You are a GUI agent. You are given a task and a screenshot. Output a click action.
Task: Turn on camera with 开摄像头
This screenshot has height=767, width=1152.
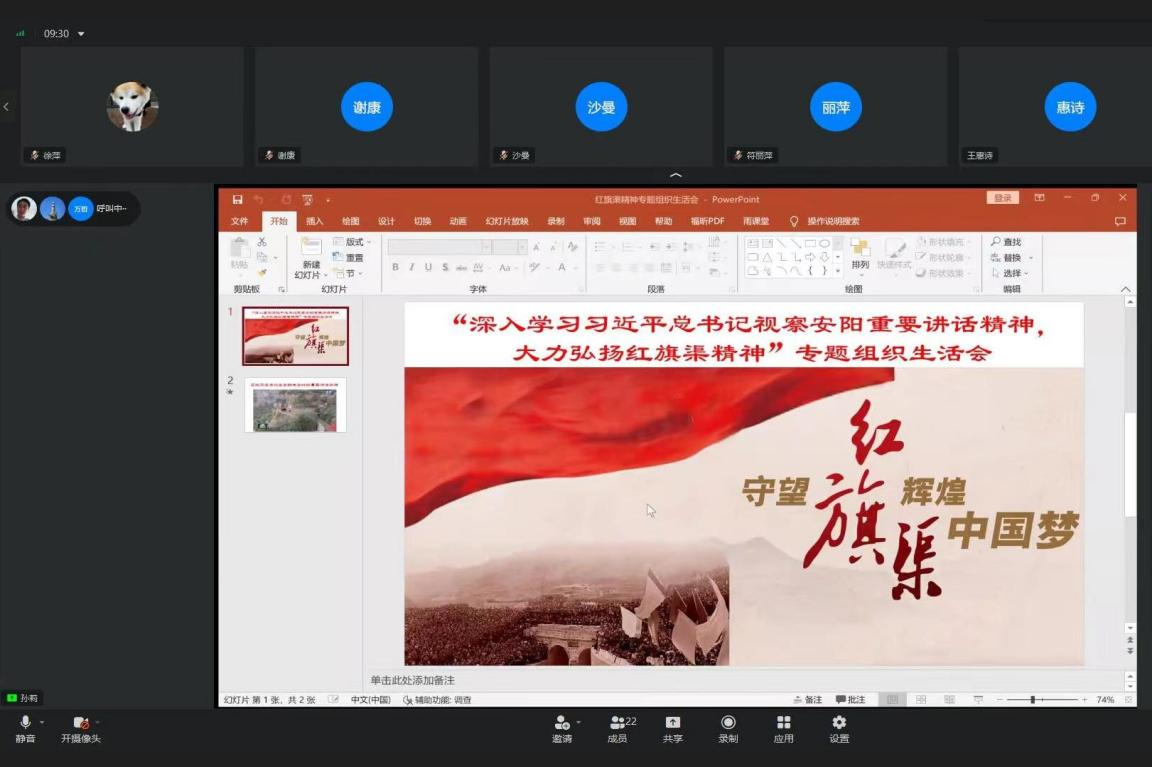click(80, 723)
